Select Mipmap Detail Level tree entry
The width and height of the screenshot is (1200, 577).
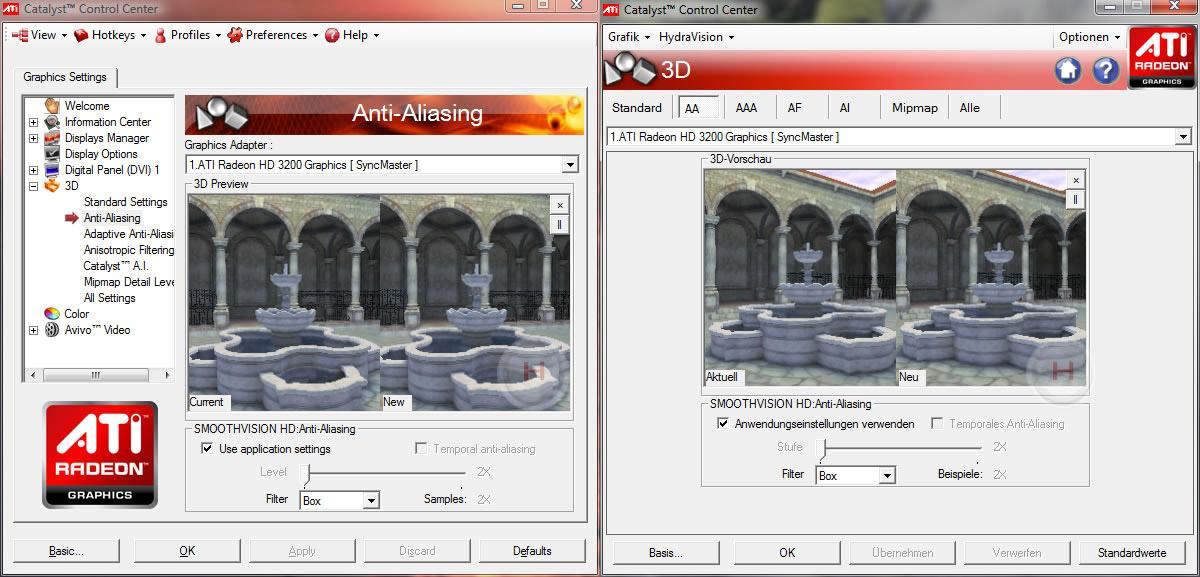pos(128,281)
